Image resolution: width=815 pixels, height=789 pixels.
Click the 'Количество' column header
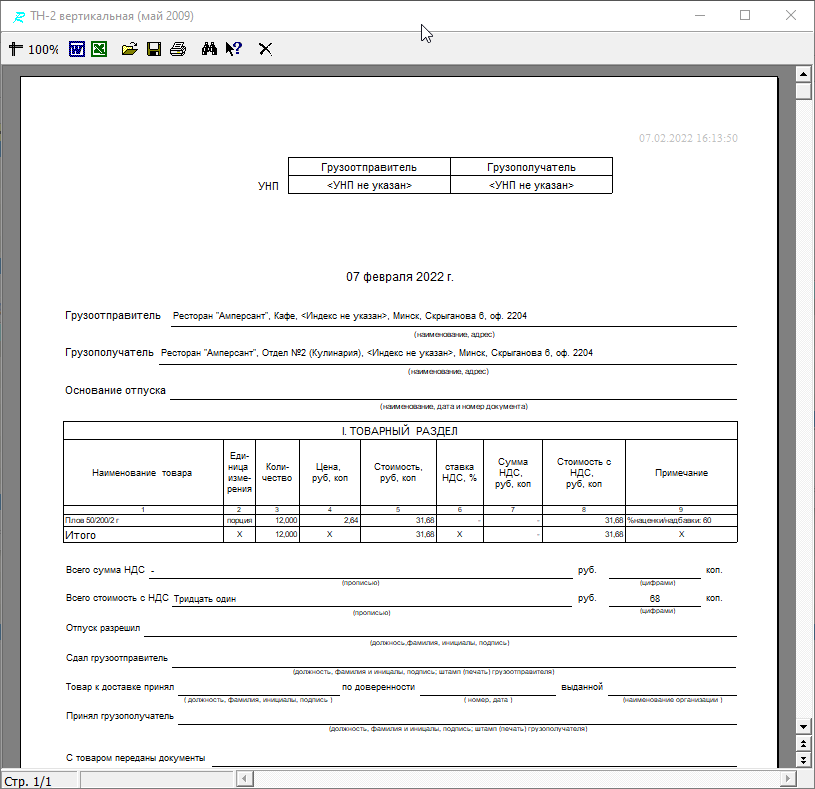277,472
